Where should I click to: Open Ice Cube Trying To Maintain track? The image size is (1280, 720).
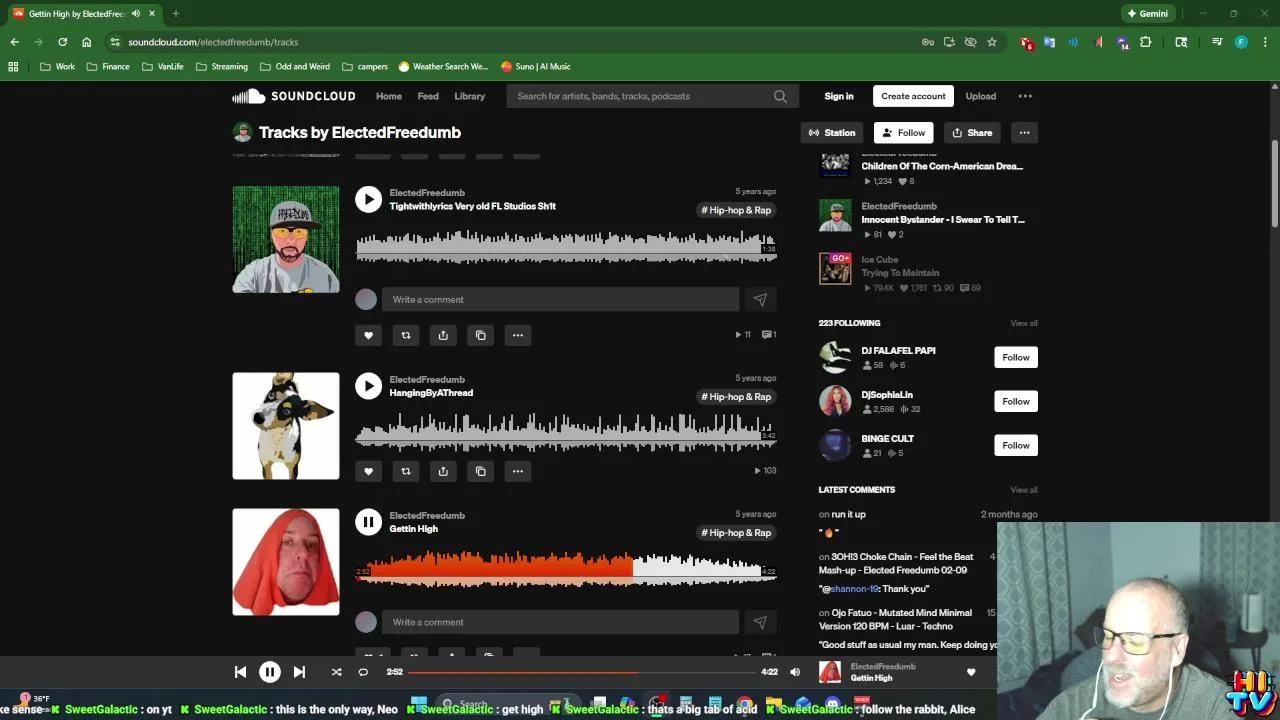(900, 273)
